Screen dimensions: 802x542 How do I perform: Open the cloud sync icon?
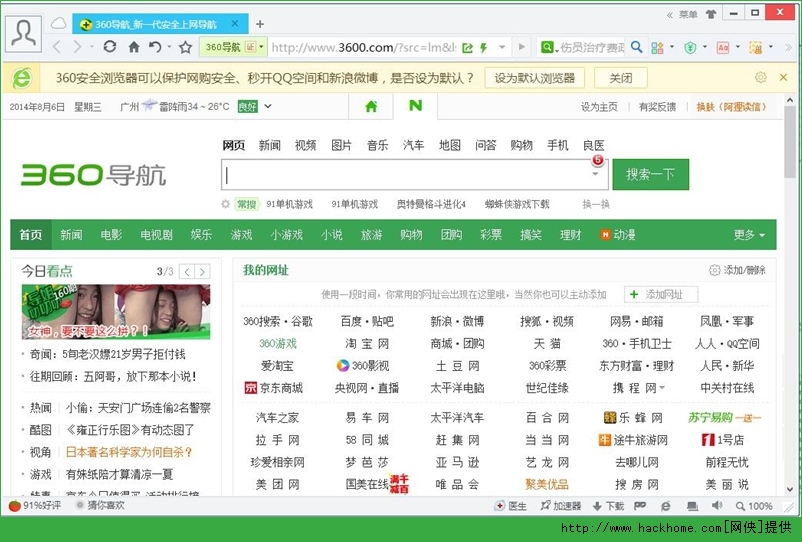point(59,23)
